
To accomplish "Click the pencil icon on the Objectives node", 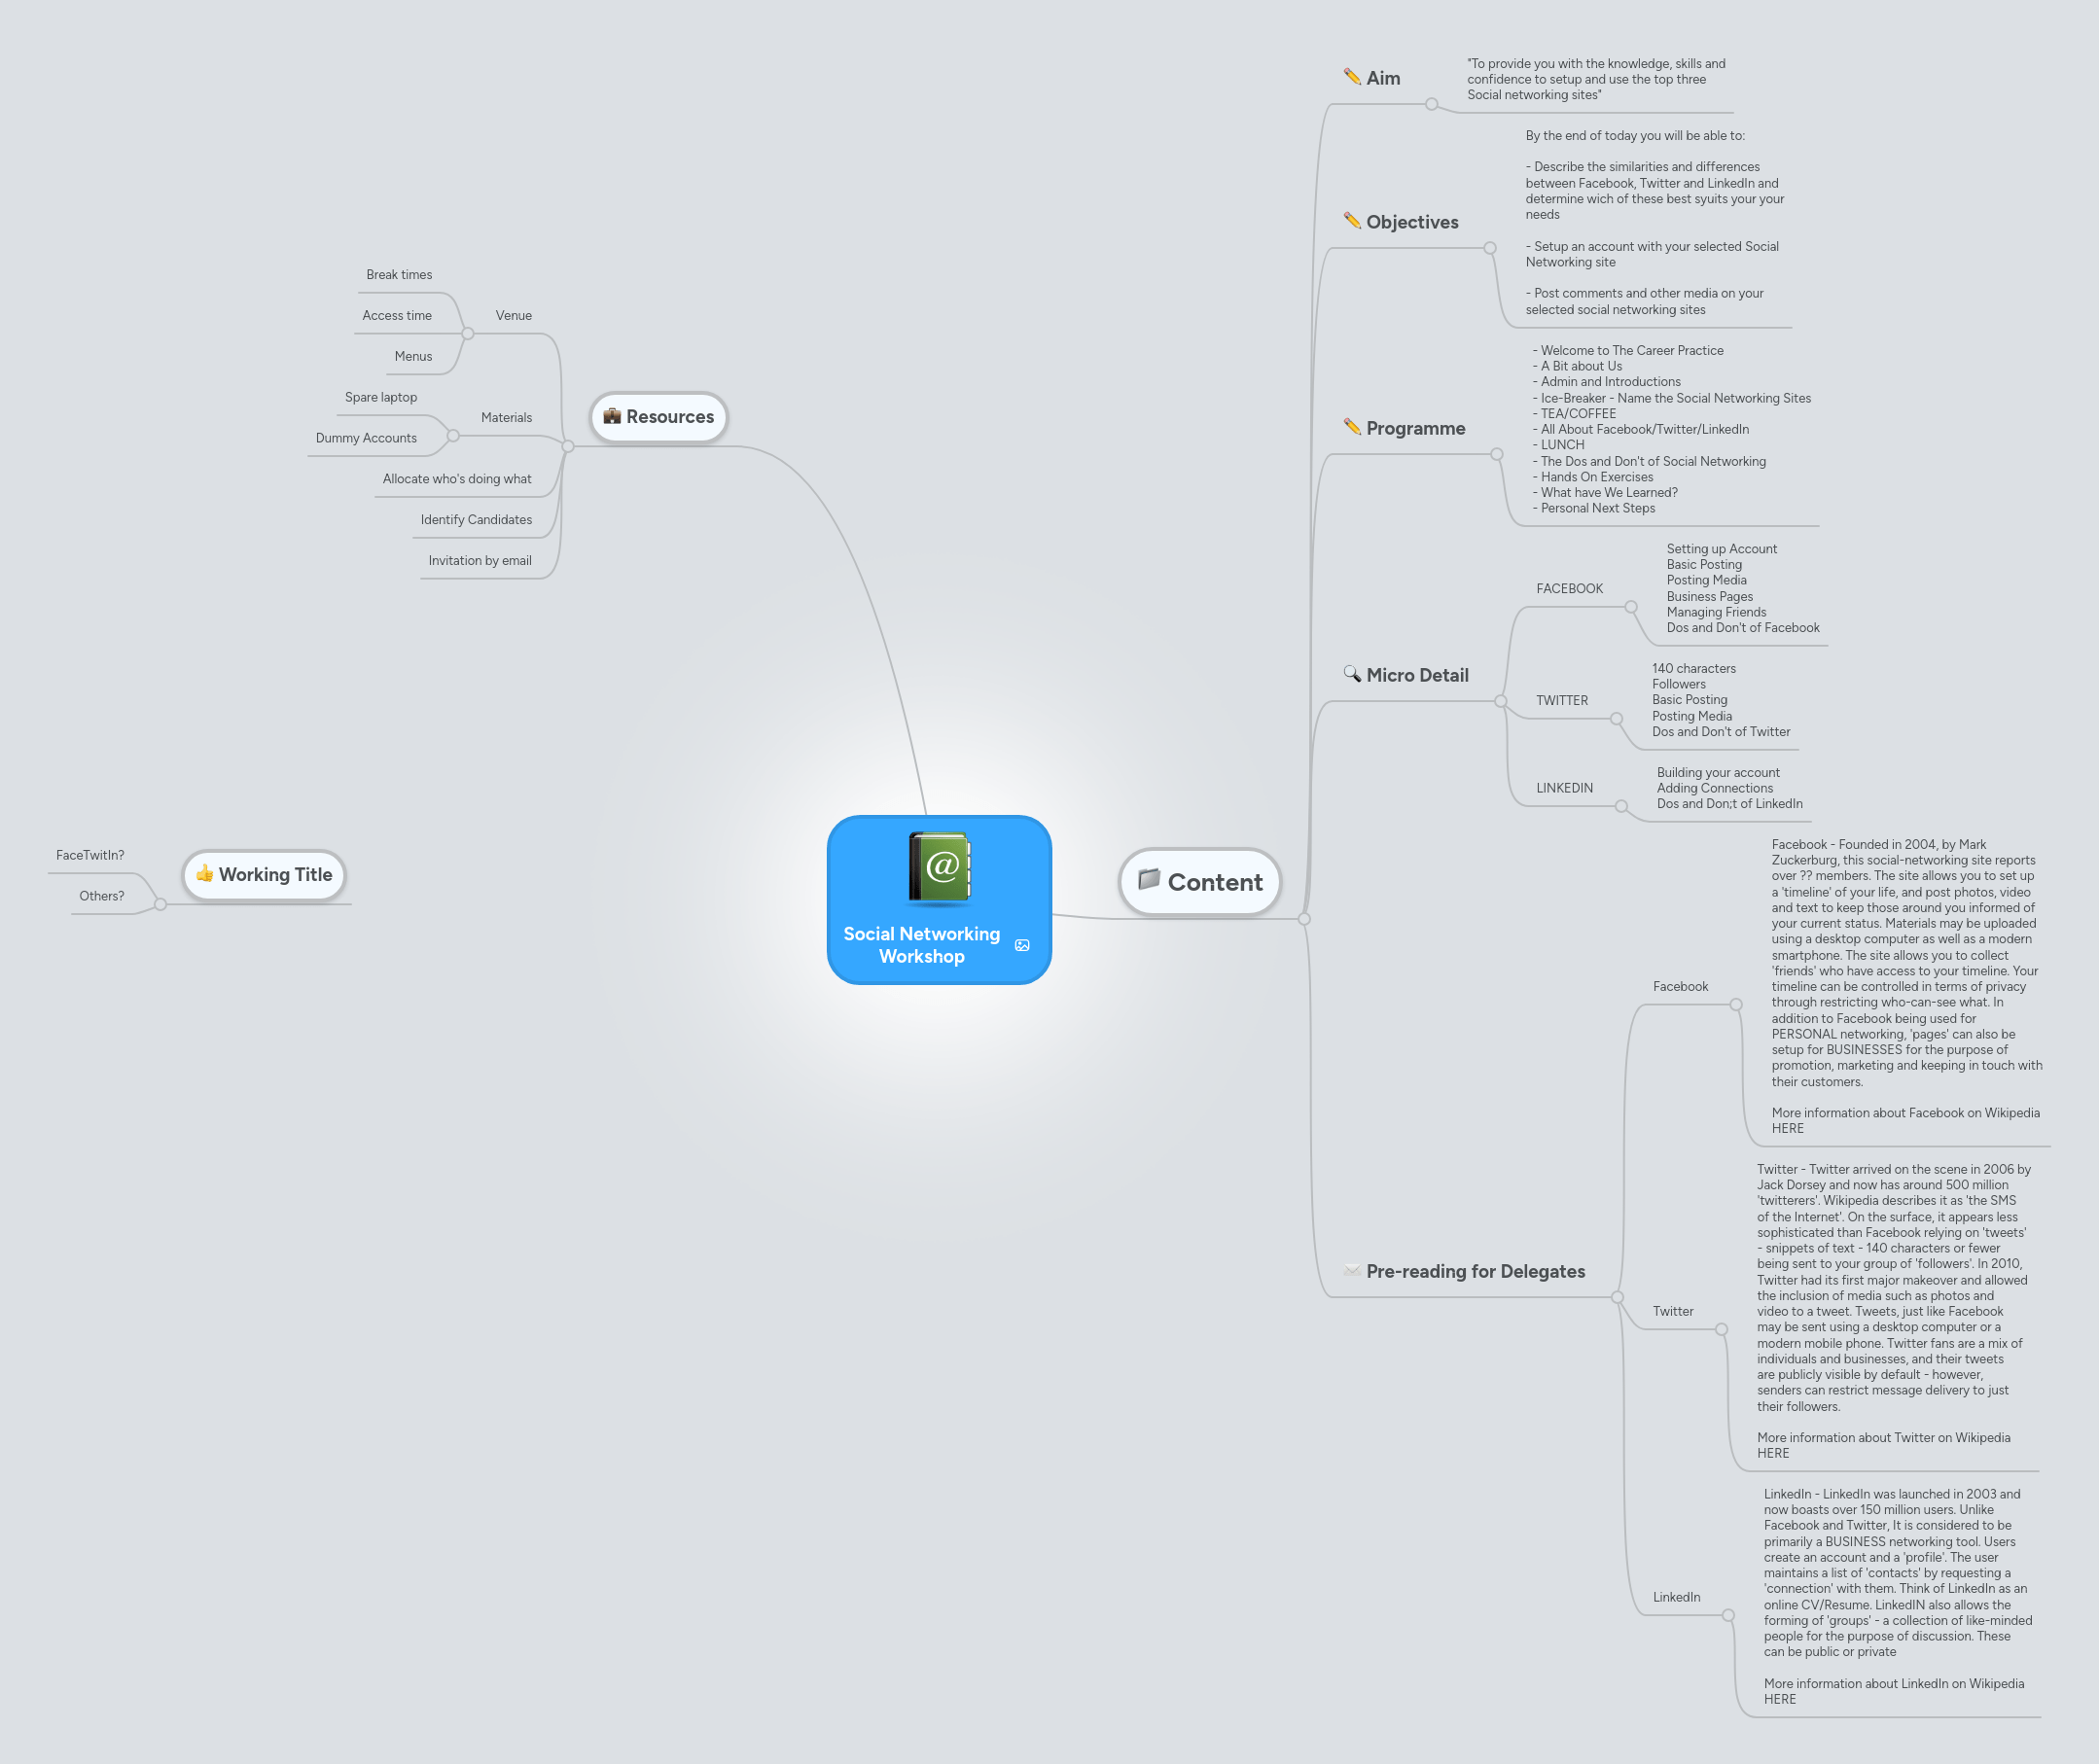I will [x=1351, y=222].
